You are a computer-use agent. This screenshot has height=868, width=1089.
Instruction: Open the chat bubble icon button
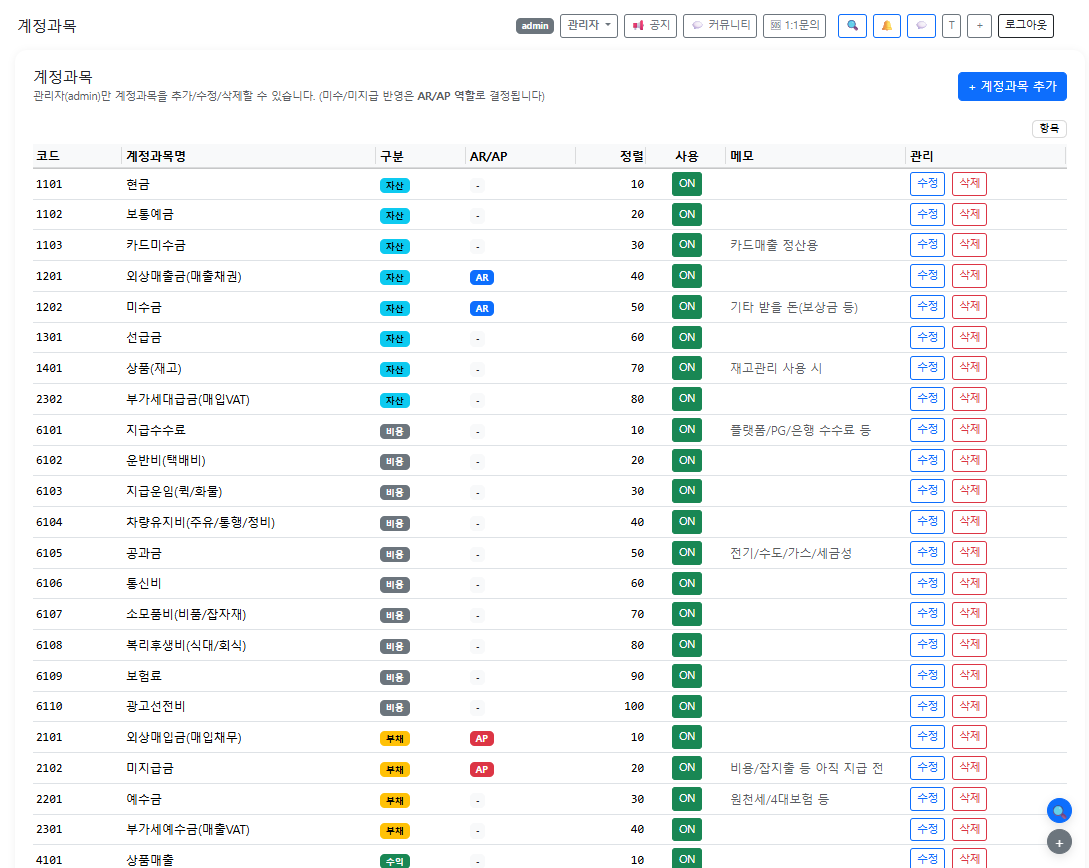tap(921, 26)
